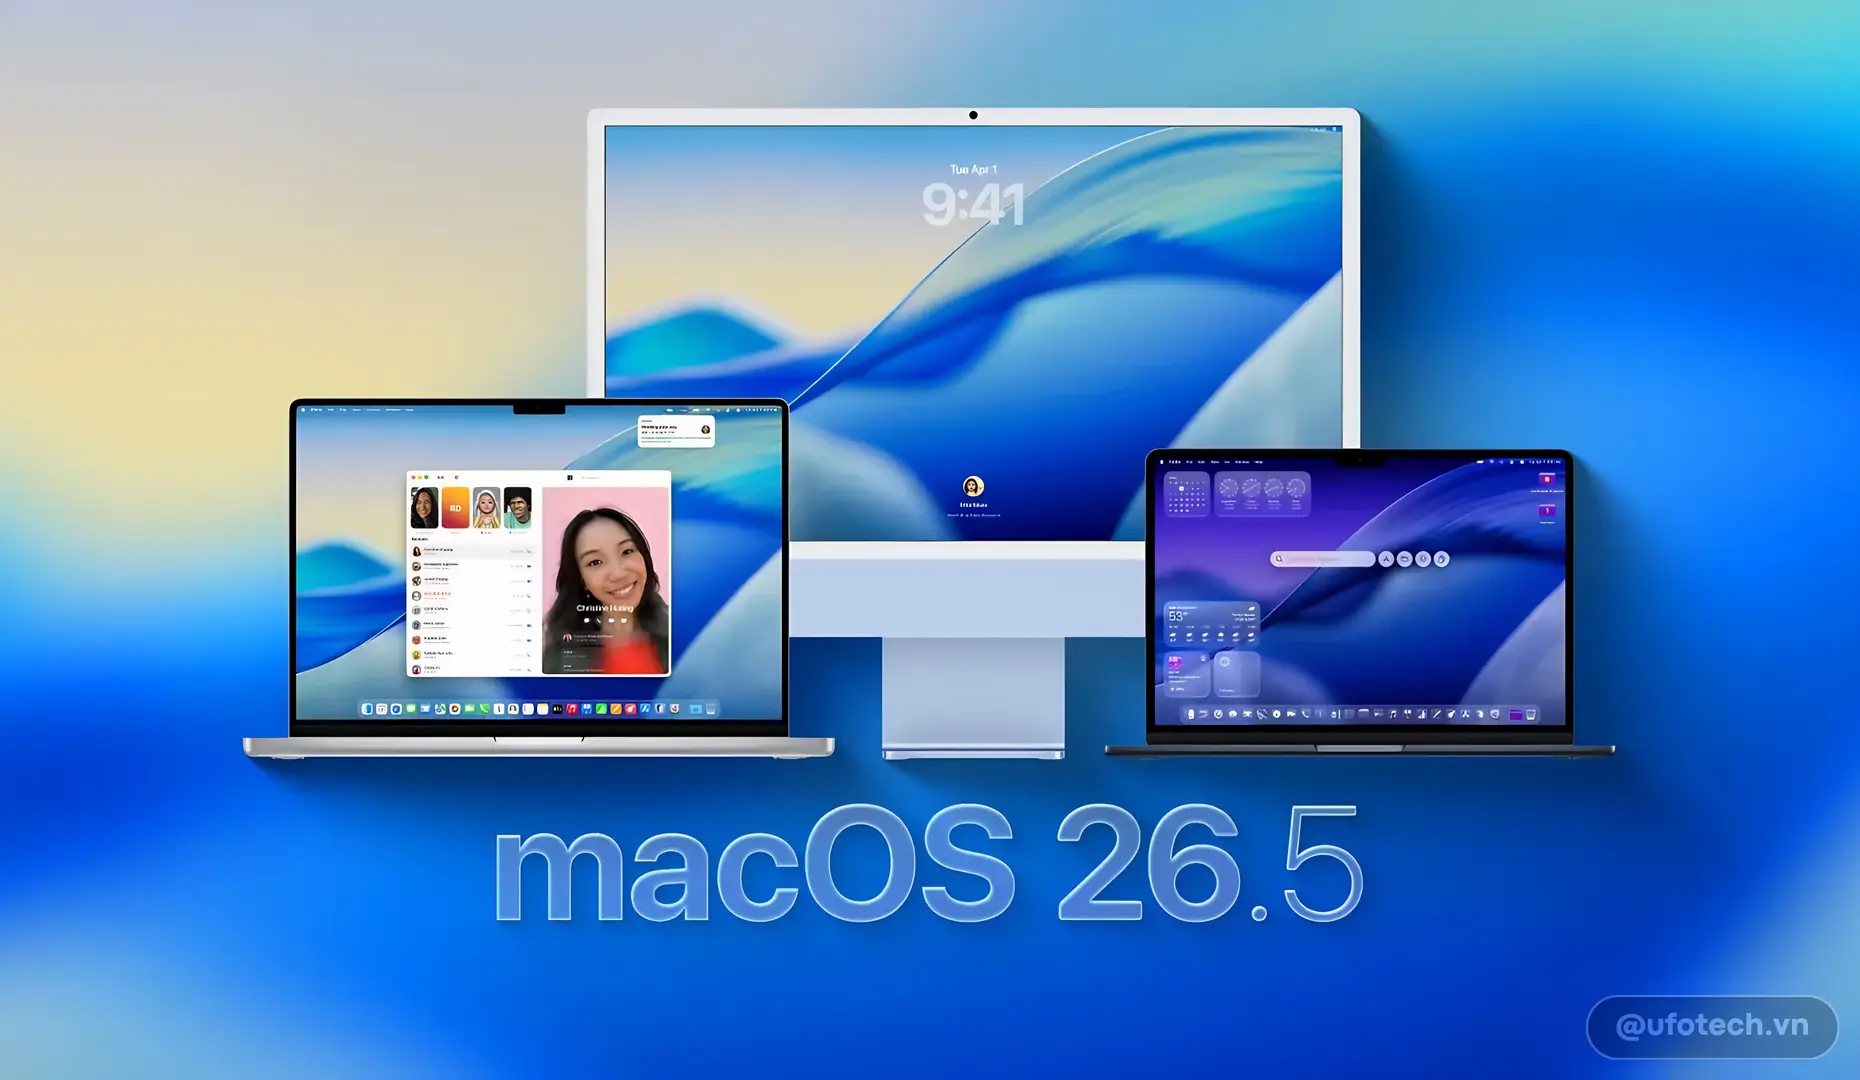This screenshot has height=1080, width=1860.
Task: Click Spotlight's Clipboard round button
Action: 1442,559
